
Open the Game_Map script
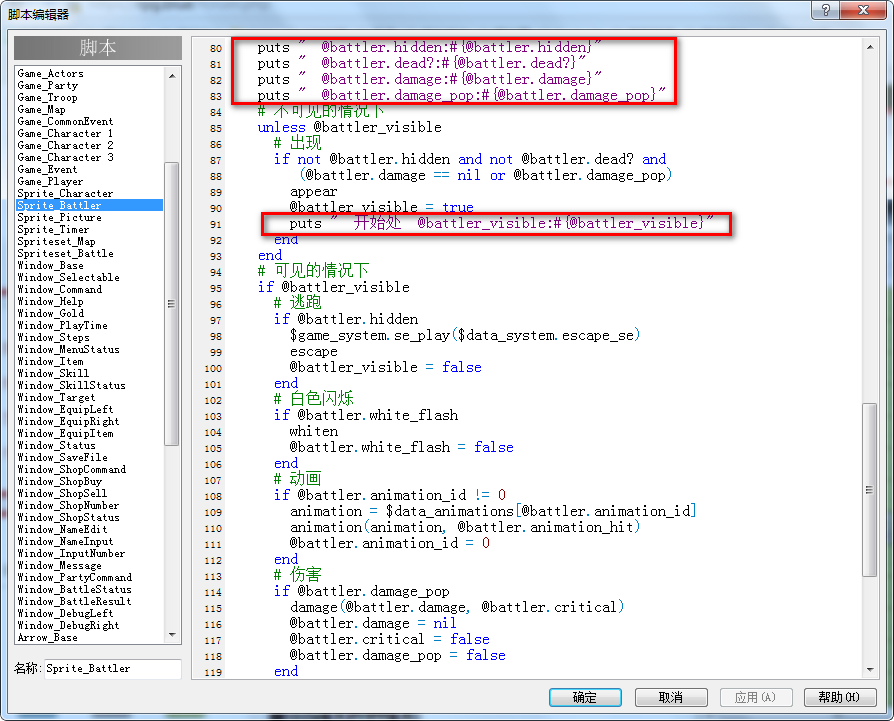42,109
